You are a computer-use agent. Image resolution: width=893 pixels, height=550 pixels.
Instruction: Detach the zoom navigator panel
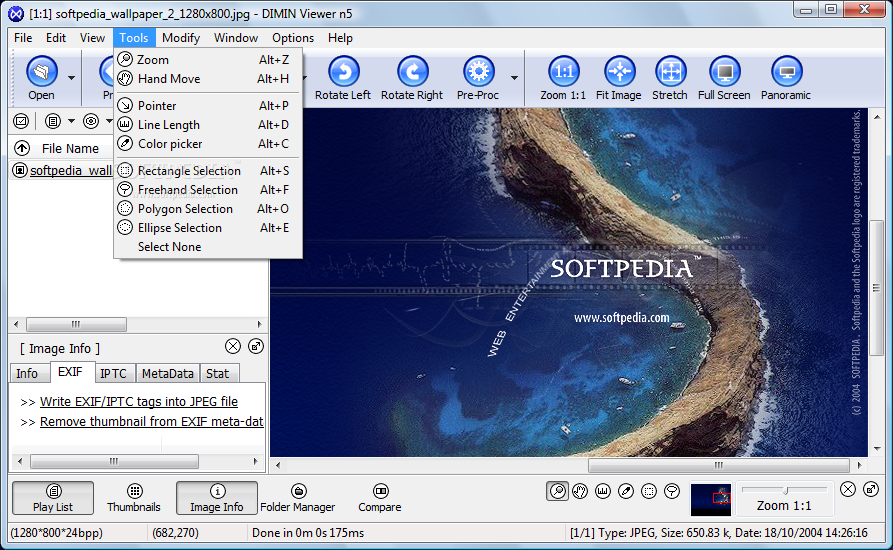[x=871, y=489]
